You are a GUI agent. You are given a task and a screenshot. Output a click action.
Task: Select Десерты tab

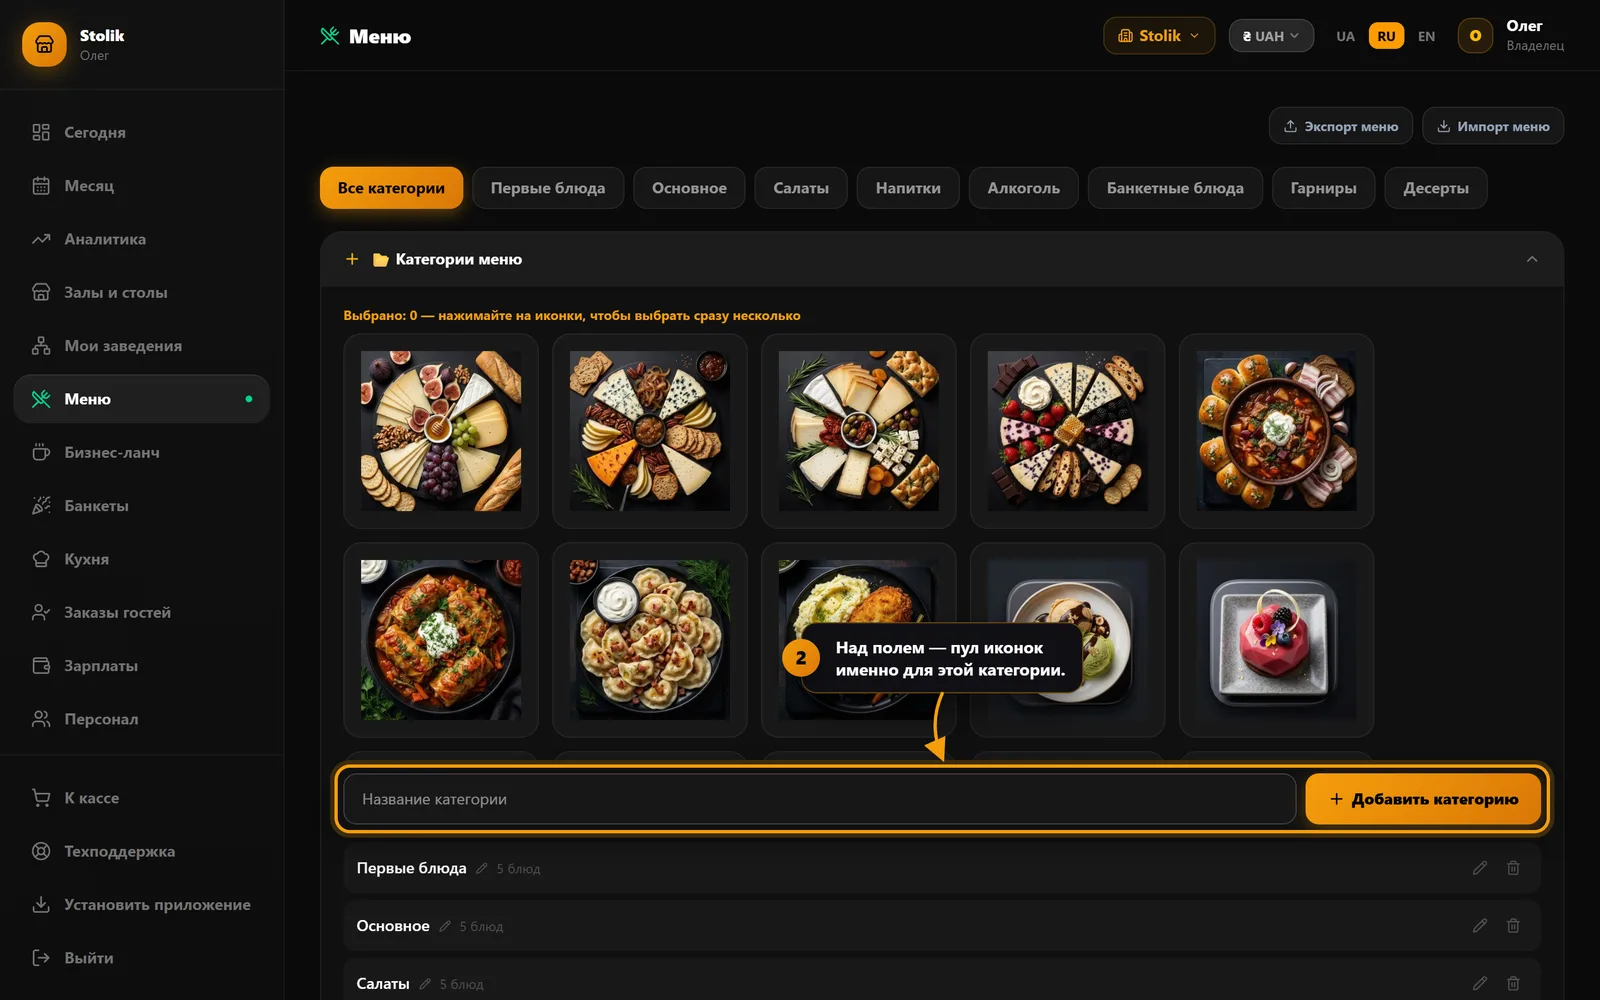pyautogui.click(x=1436, y=188)
